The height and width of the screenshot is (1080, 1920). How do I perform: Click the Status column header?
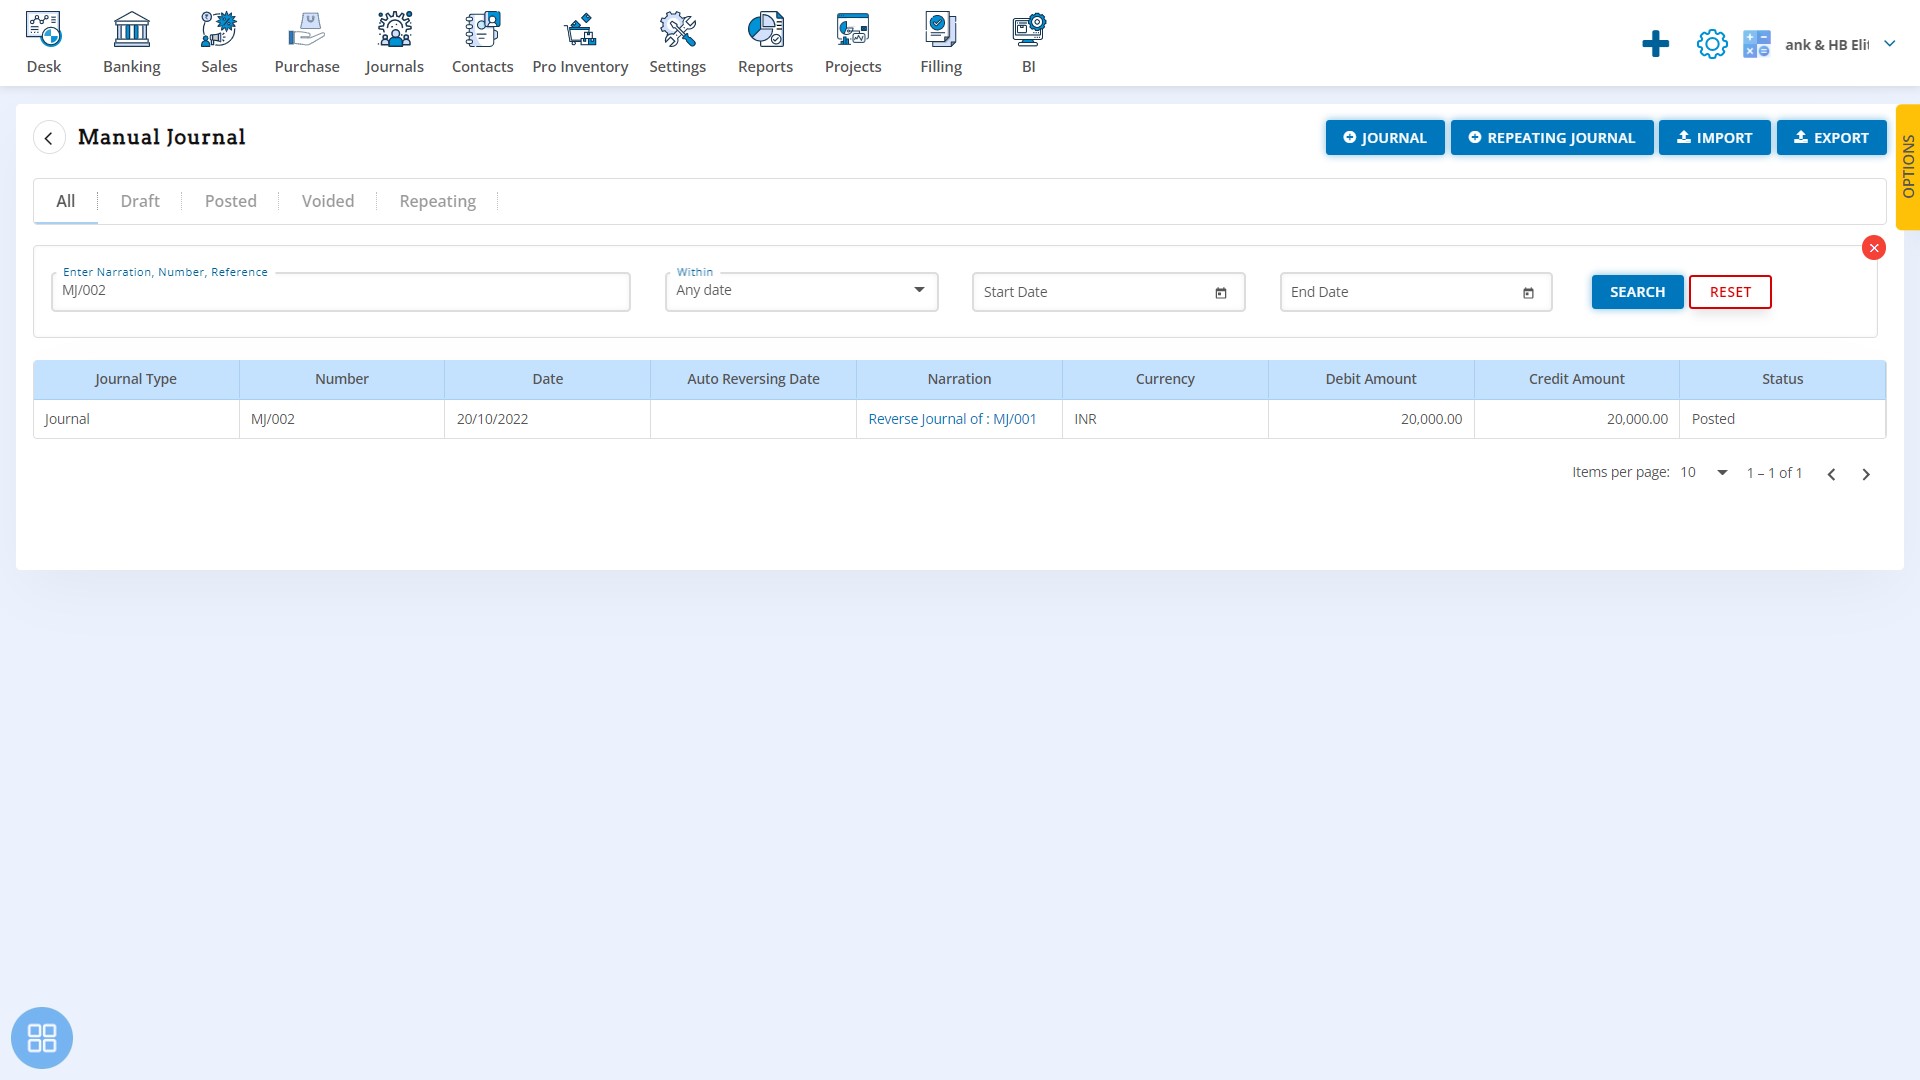point(1783,379)
